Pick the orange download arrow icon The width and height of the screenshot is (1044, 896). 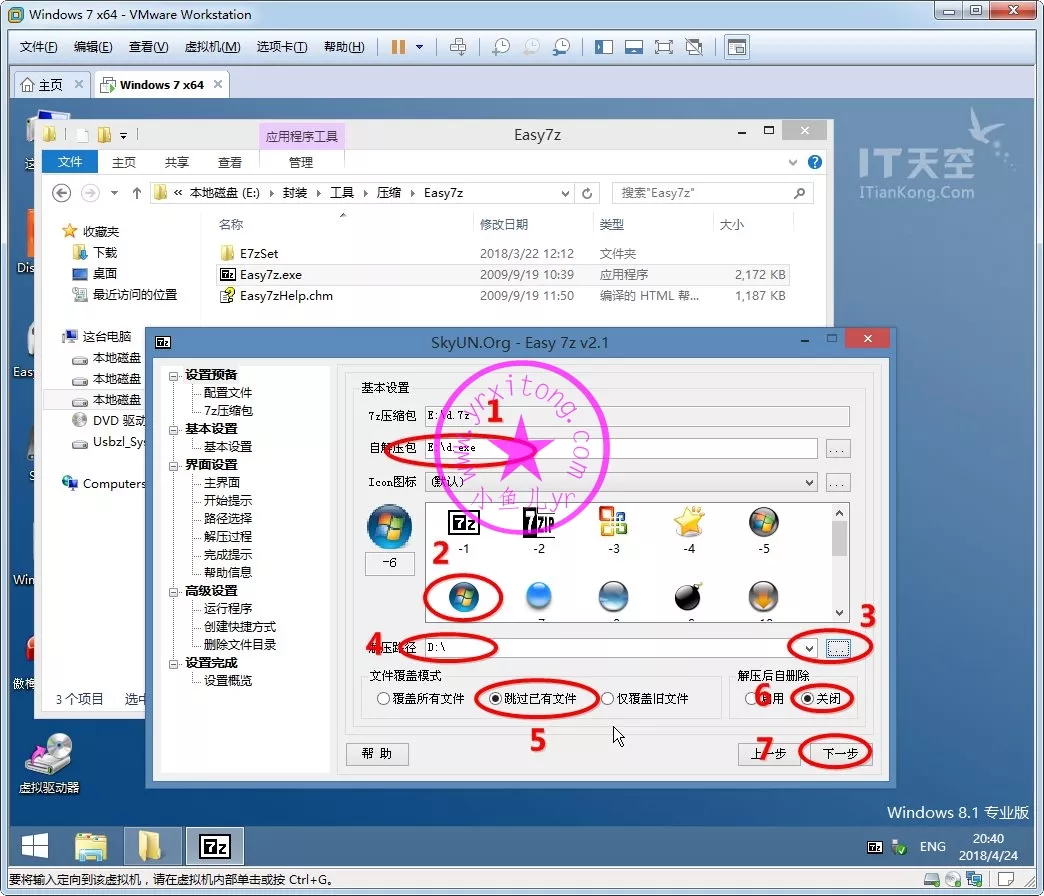[x=763, y=596]
